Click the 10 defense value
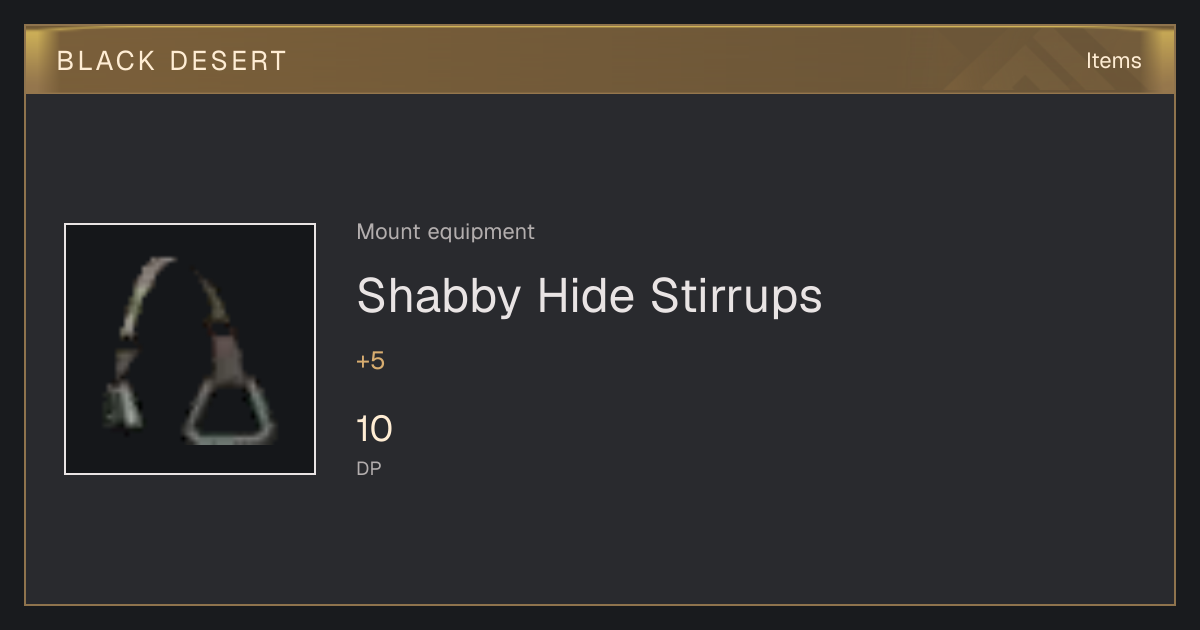 (374, 429)
